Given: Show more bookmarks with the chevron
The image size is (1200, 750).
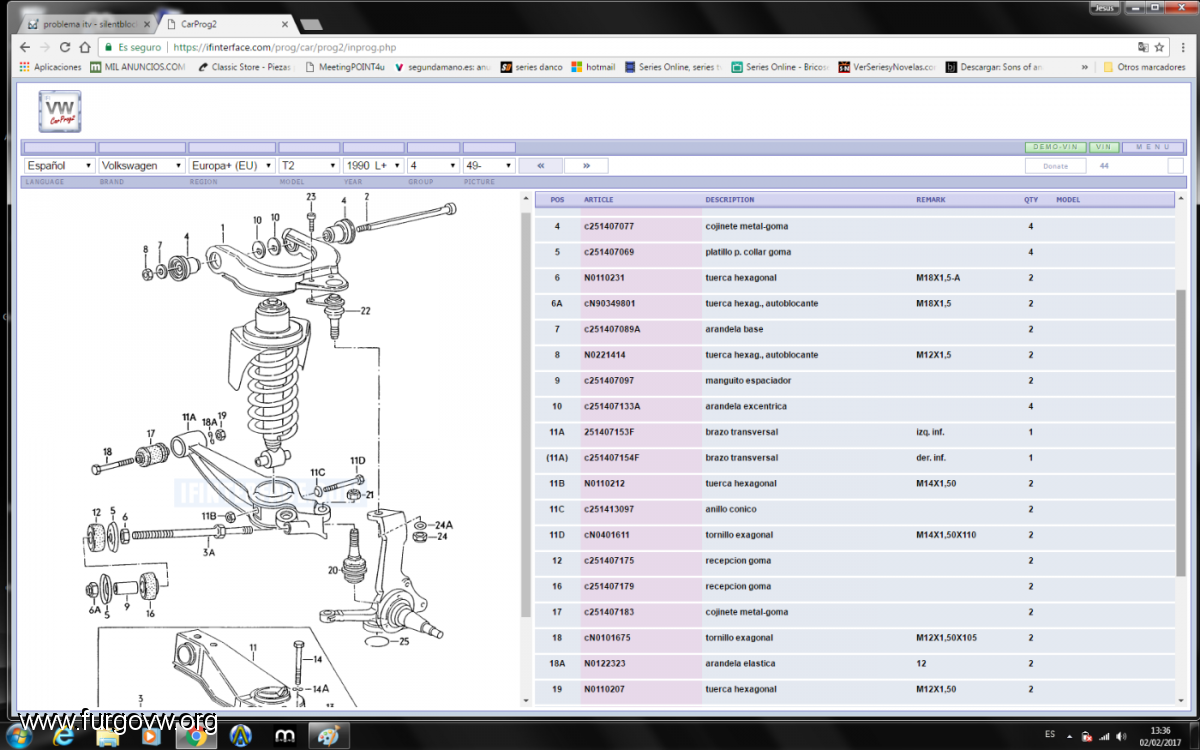Looking at the screenshot, I should pyautogui.click(x=1086, y=67).
